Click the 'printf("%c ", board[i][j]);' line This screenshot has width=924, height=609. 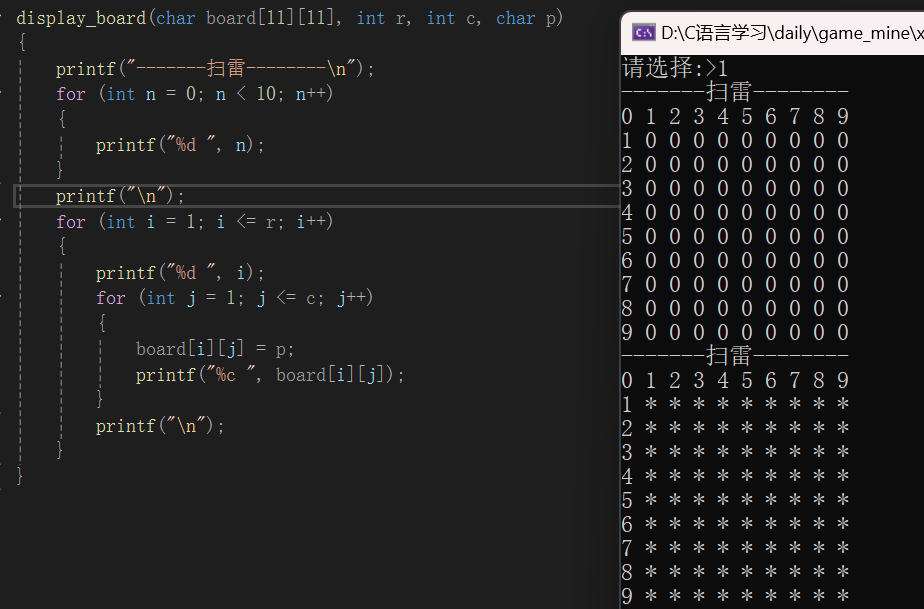coord(270,375)
